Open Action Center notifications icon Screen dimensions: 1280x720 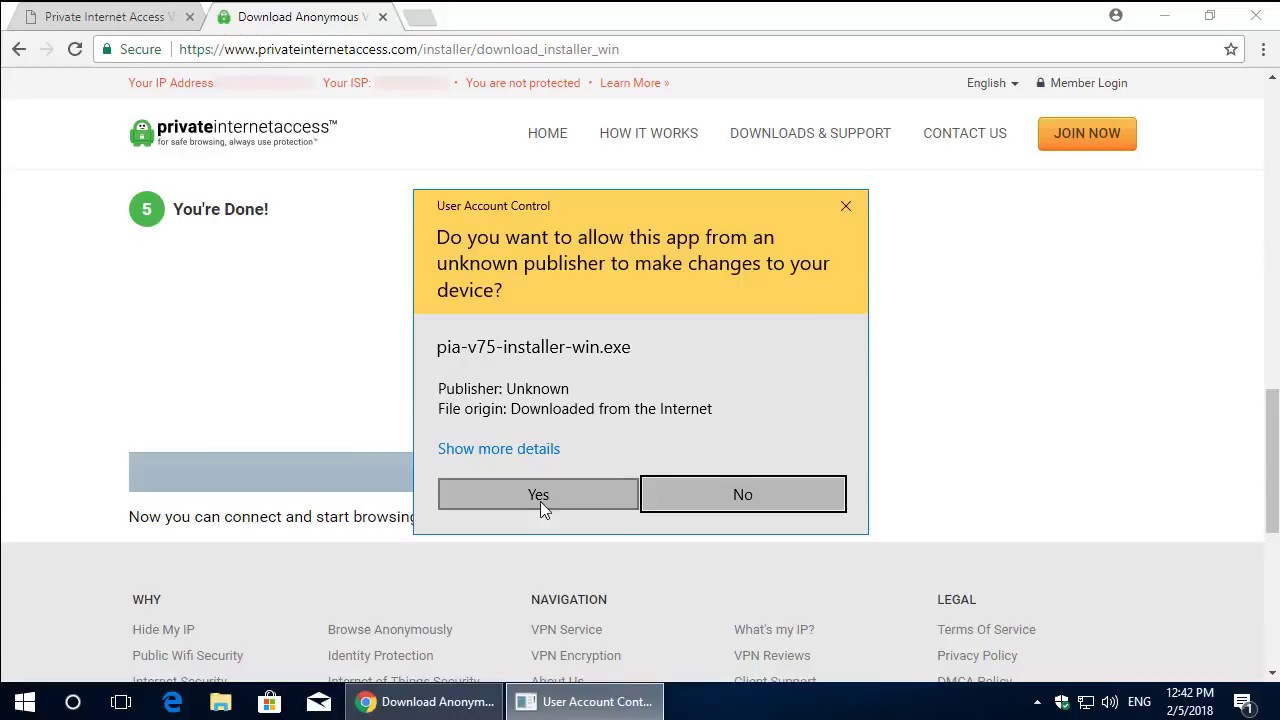[x=1243, y=702]
